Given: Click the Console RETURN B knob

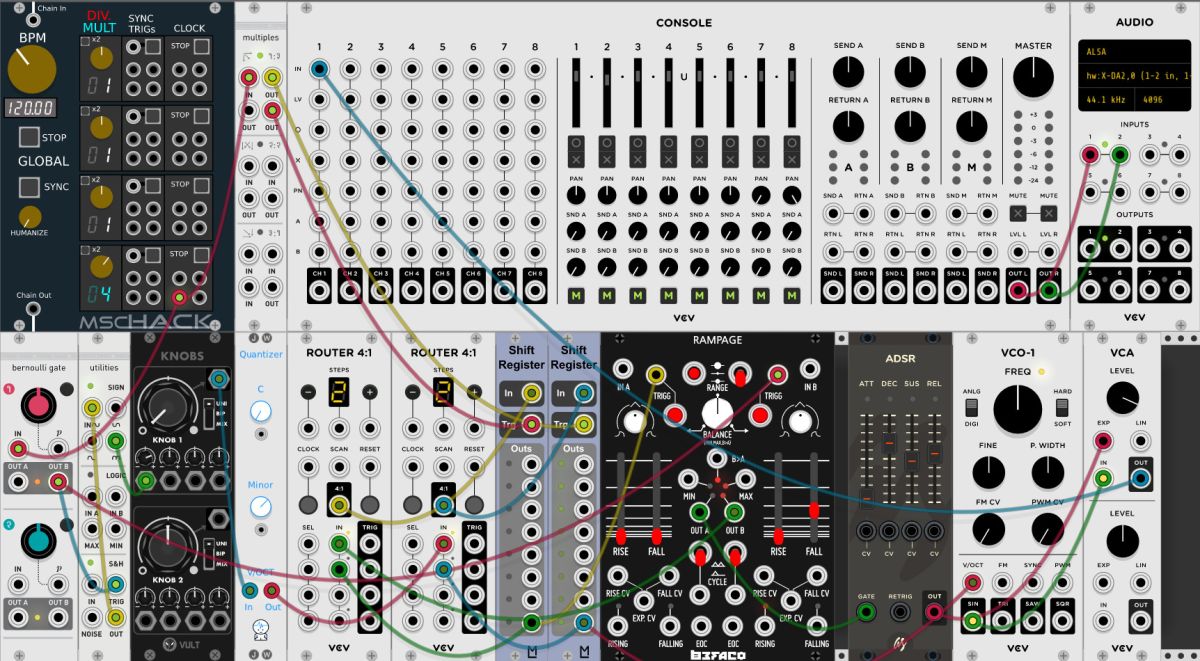Looking at the screenshot, I should point(909,125).
